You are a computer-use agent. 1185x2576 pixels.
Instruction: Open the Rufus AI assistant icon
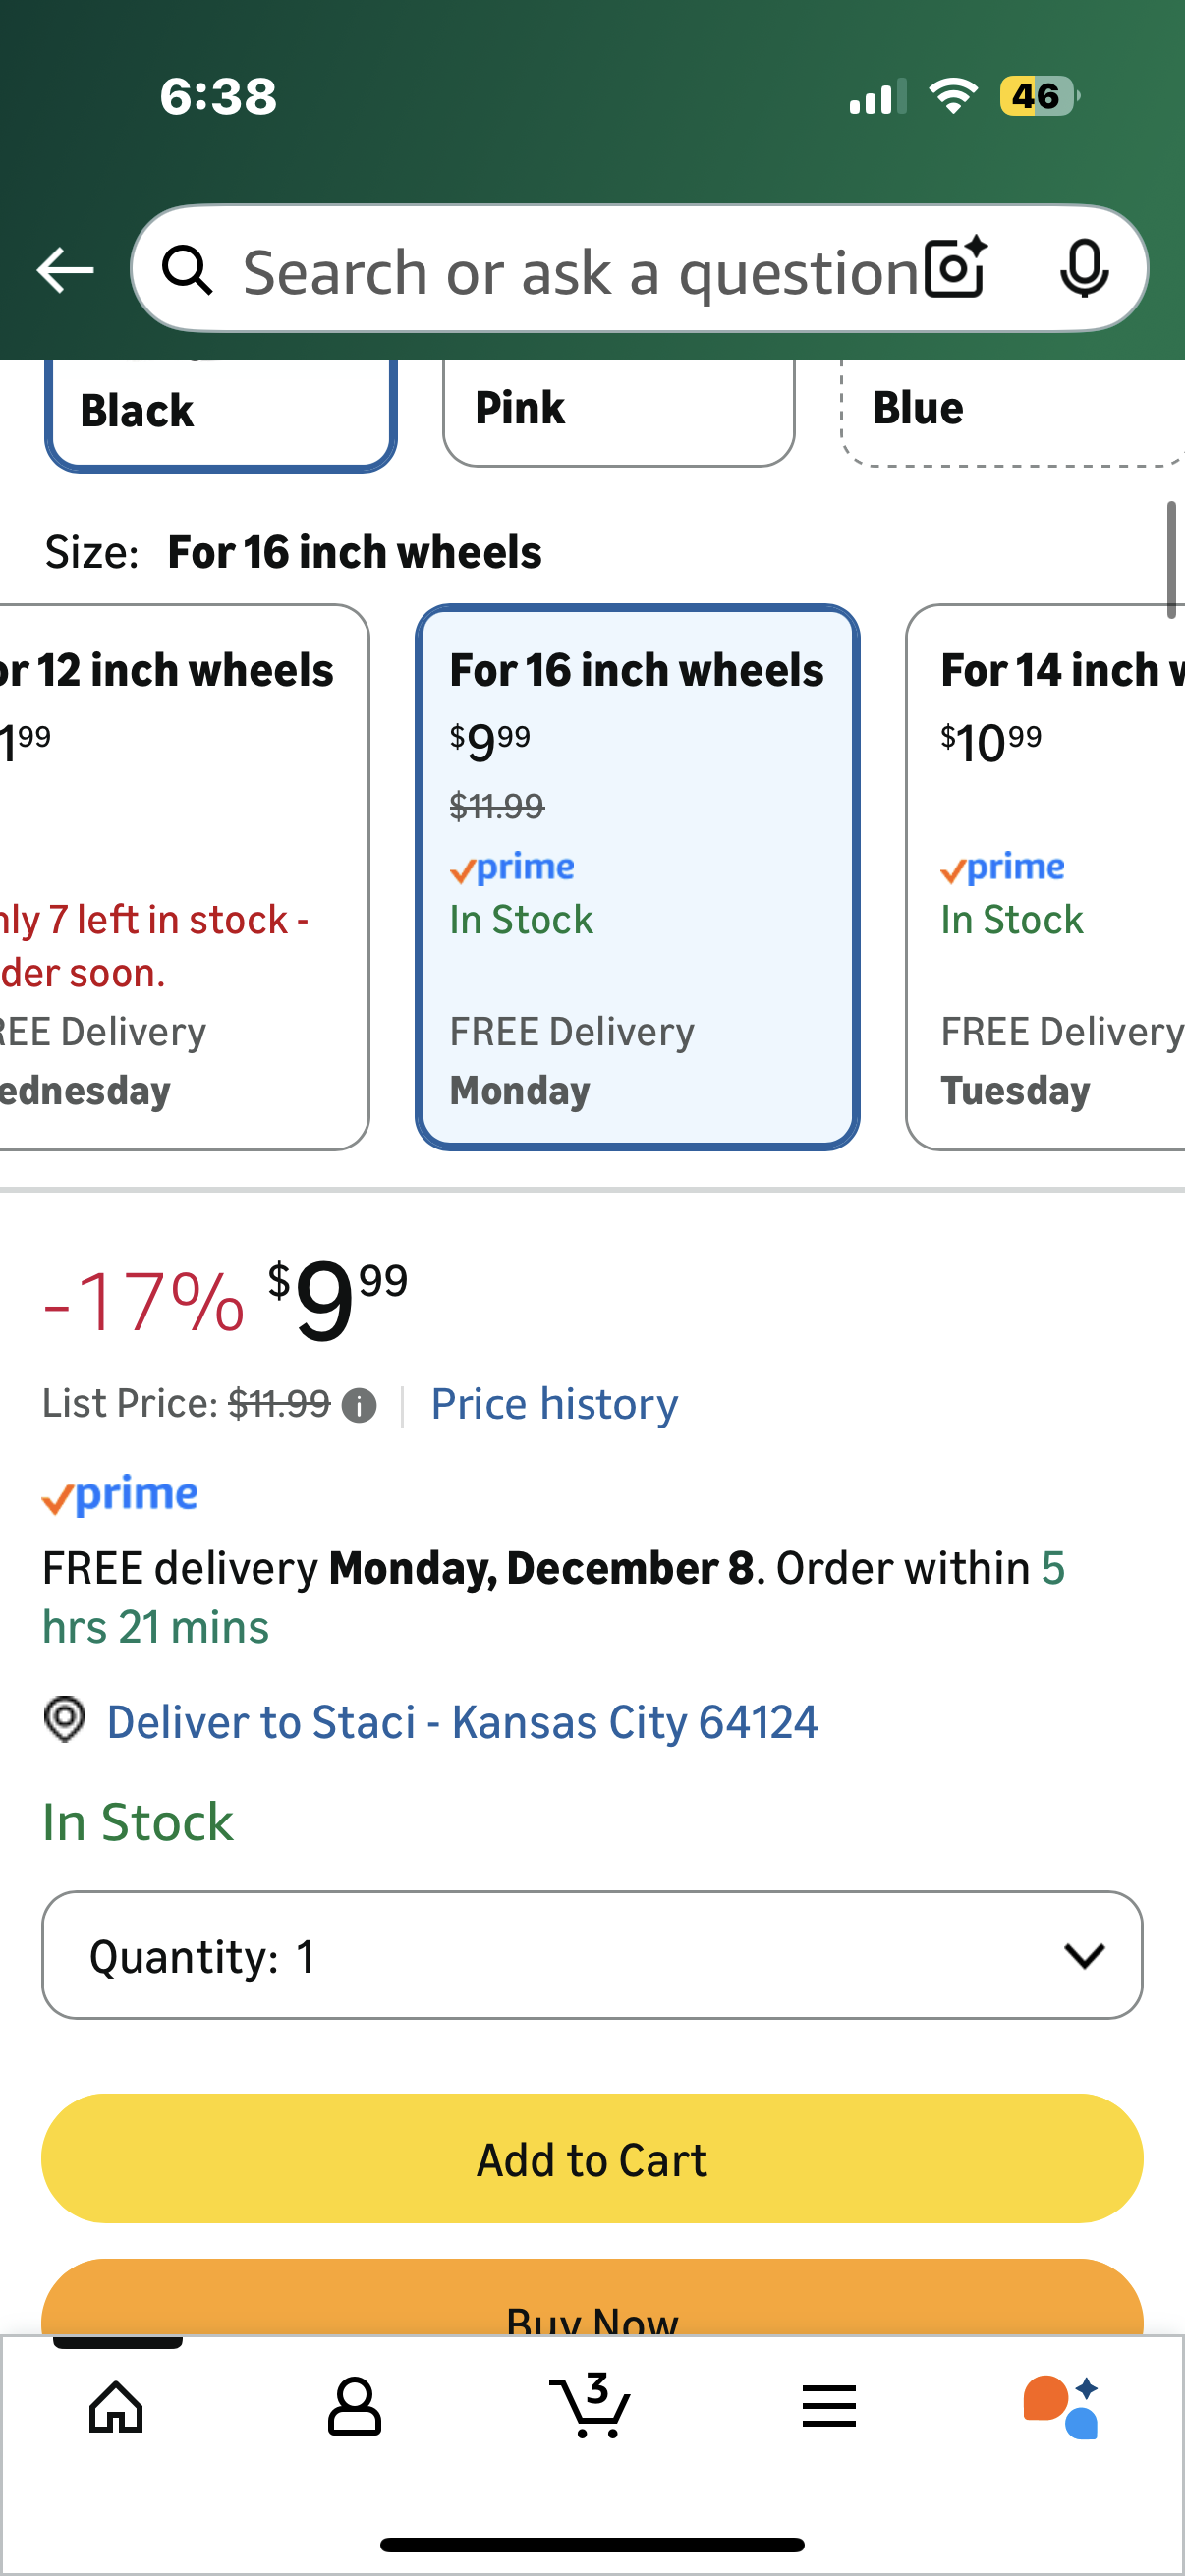[x=1061, y=2405]
